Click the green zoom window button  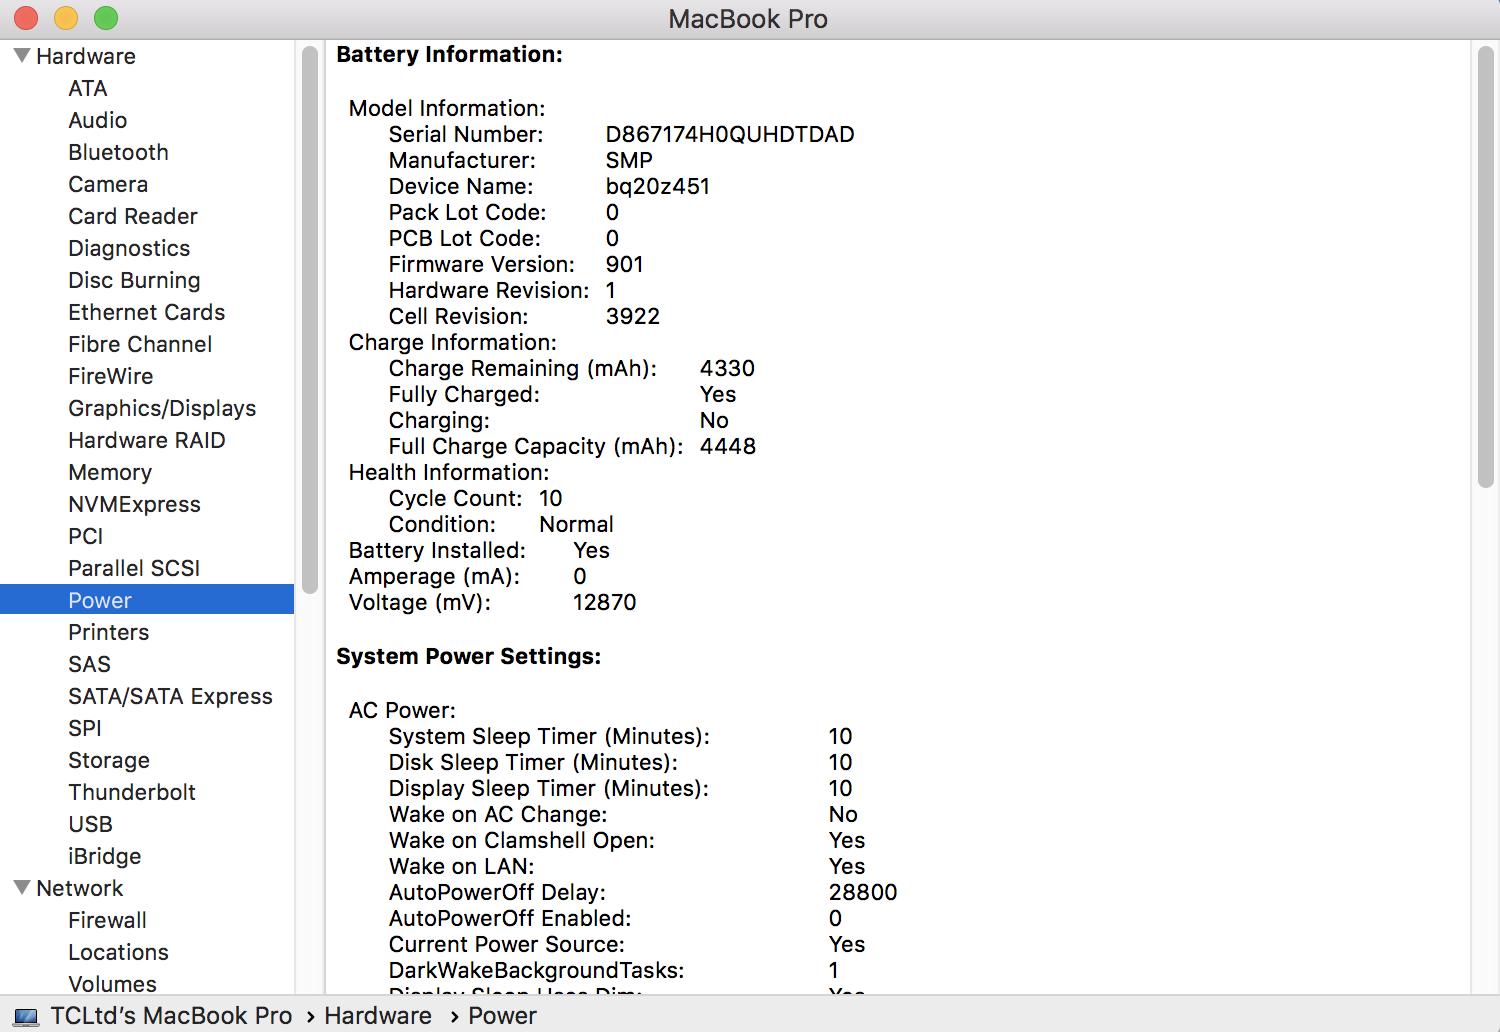coord(105,18)
